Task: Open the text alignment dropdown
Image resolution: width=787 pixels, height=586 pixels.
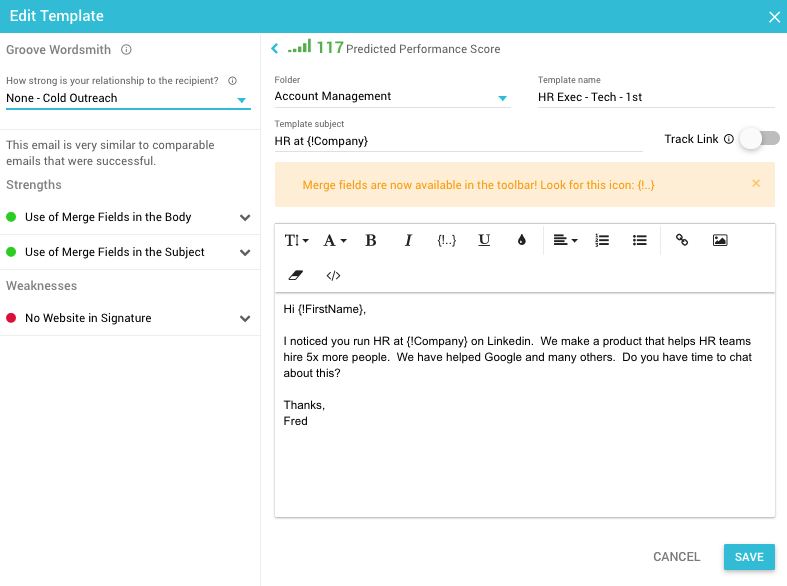Action: pyautogui.click(x=565, y=240)
